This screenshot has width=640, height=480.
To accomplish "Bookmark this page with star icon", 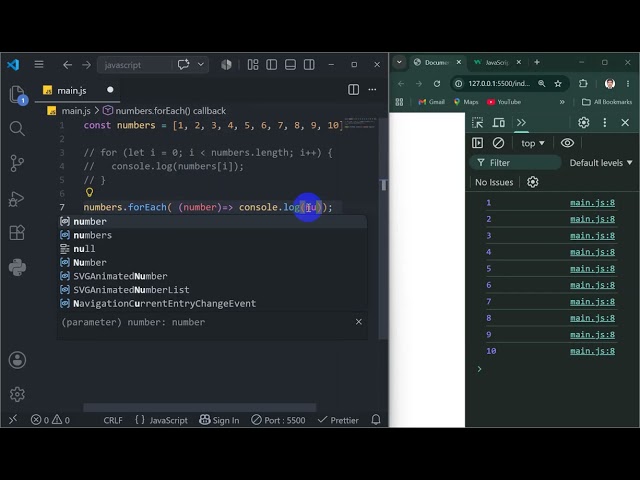I will pyautogui.click(x=558, y=84).
